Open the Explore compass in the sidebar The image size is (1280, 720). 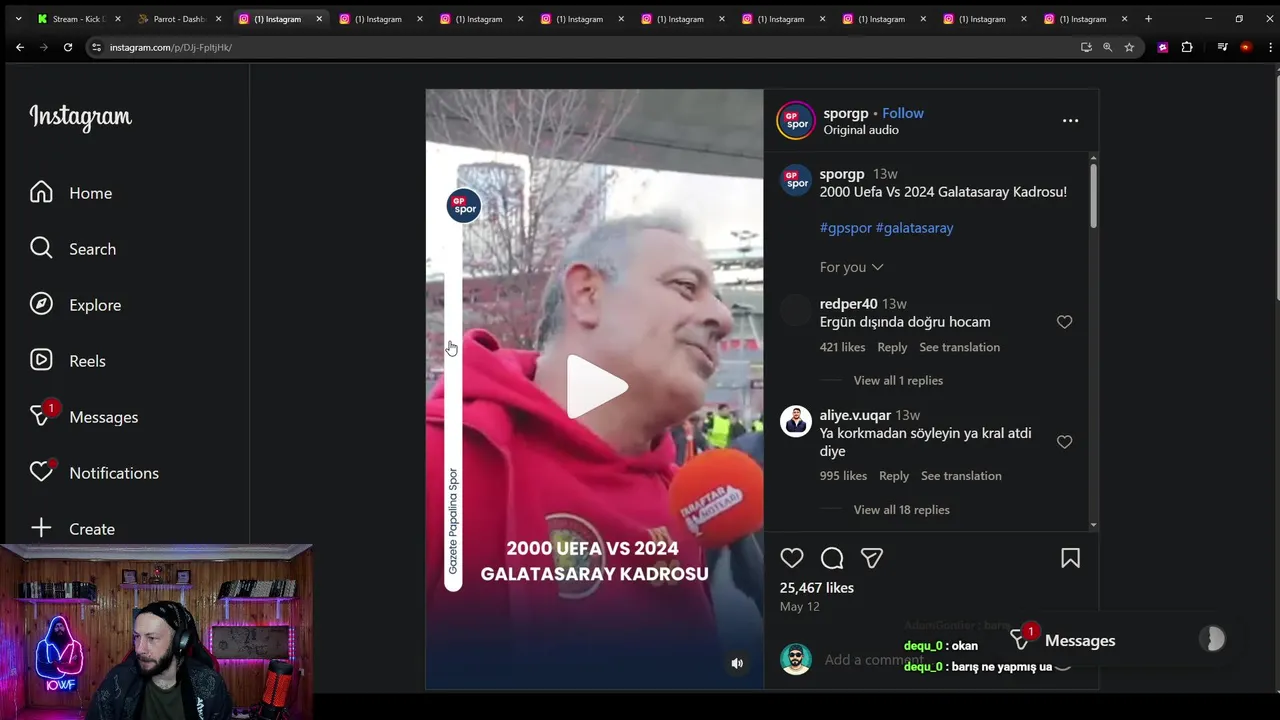(x=75, y=305)
